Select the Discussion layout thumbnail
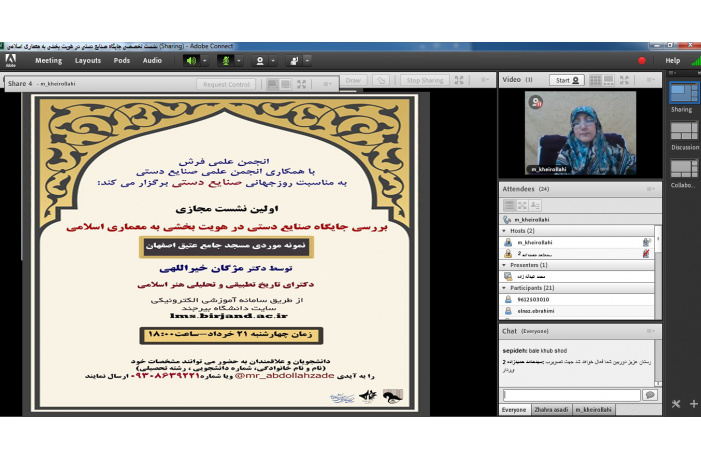Viewport: 701px width, 460px height. coord(684,131)
